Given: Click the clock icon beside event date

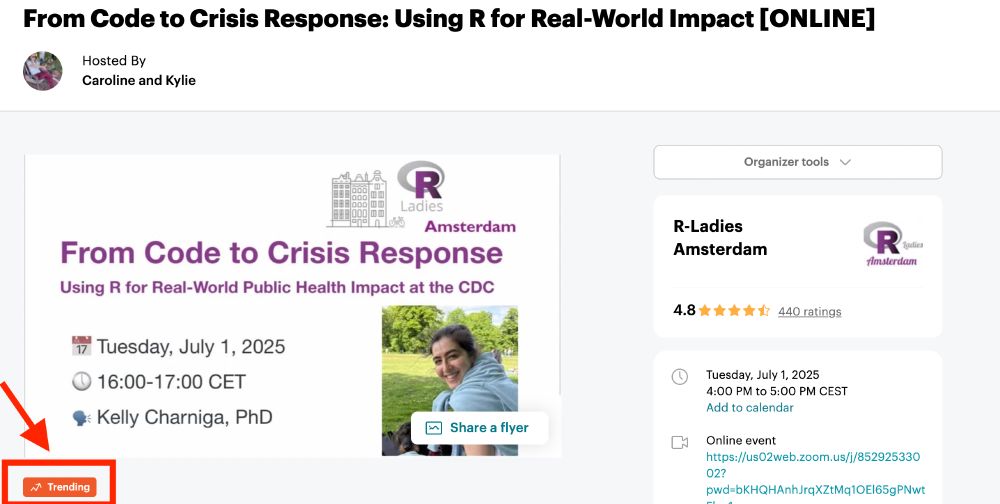Looking at the screenshot, I should (679, 376).
